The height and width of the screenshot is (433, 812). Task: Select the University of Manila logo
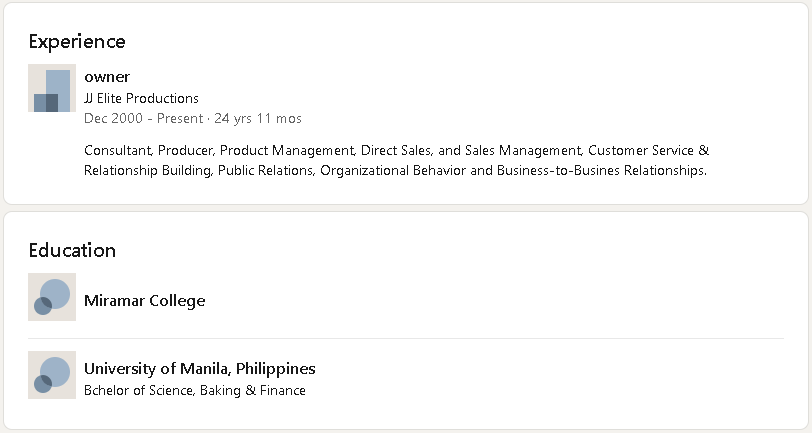coord(52,375)
